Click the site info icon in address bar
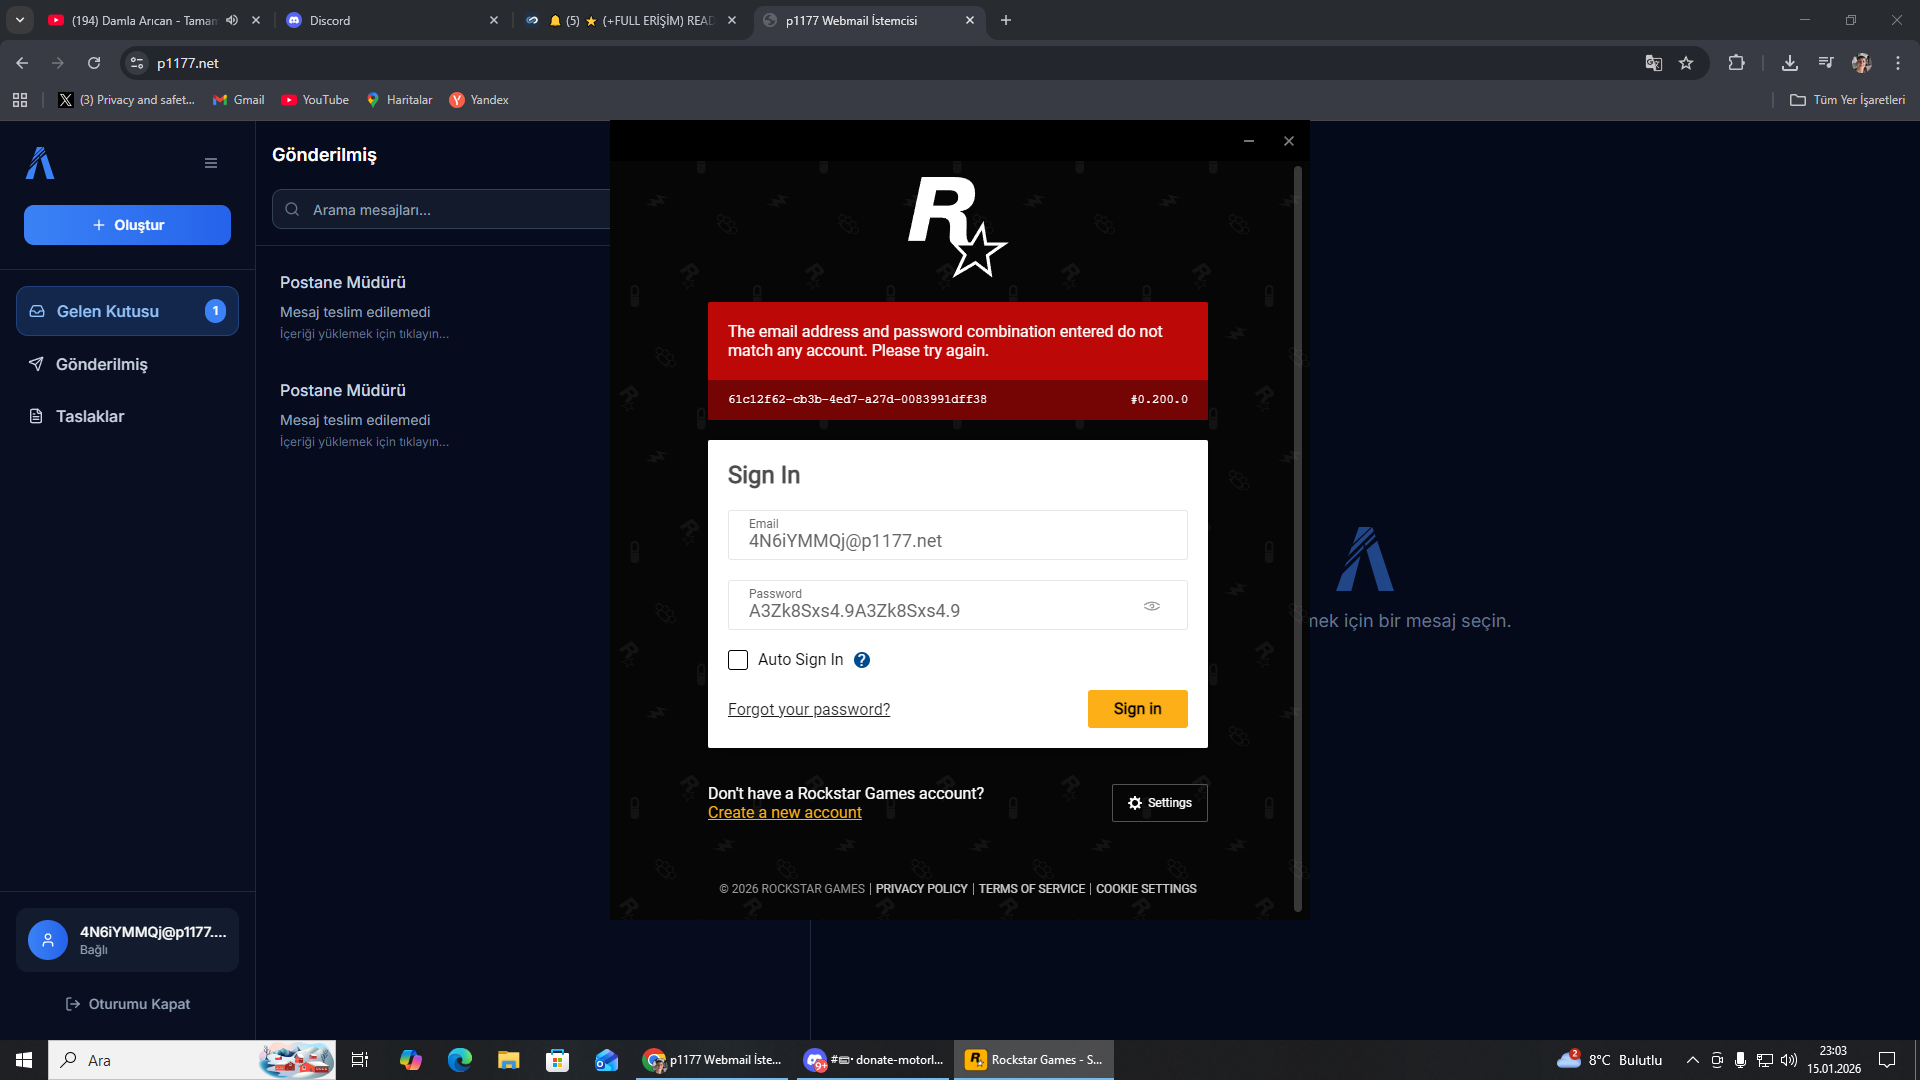This screenshot has width=1920, height=1080. coord(137,63)
